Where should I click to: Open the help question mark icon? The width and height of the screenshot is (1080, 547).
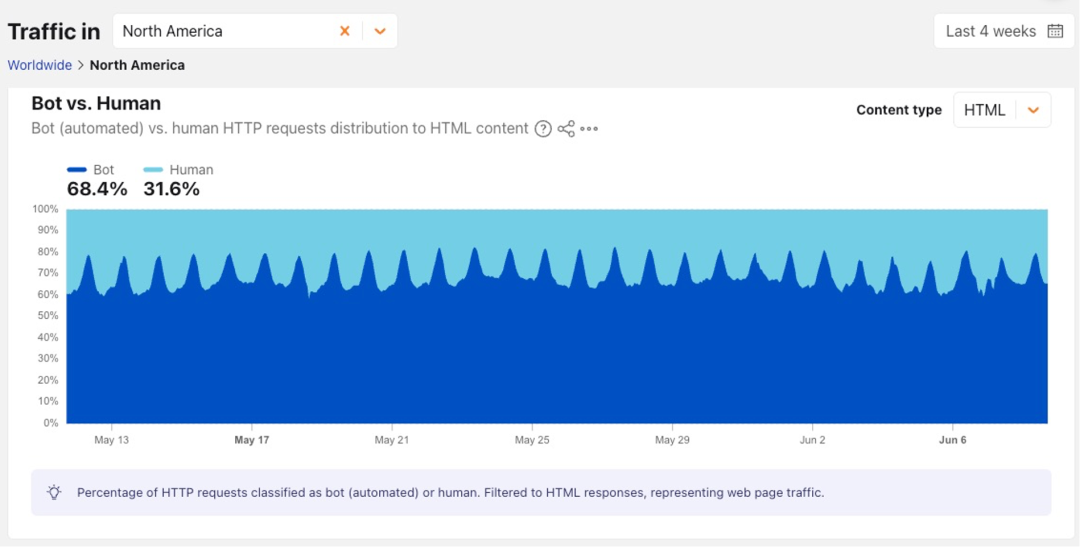click(543, 129)
